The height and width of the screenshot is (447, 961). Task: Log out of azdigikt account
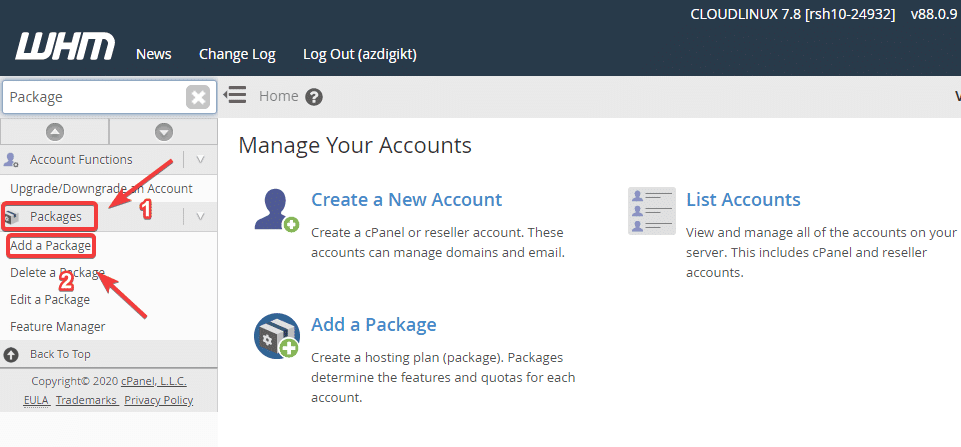tap(359, 54)
